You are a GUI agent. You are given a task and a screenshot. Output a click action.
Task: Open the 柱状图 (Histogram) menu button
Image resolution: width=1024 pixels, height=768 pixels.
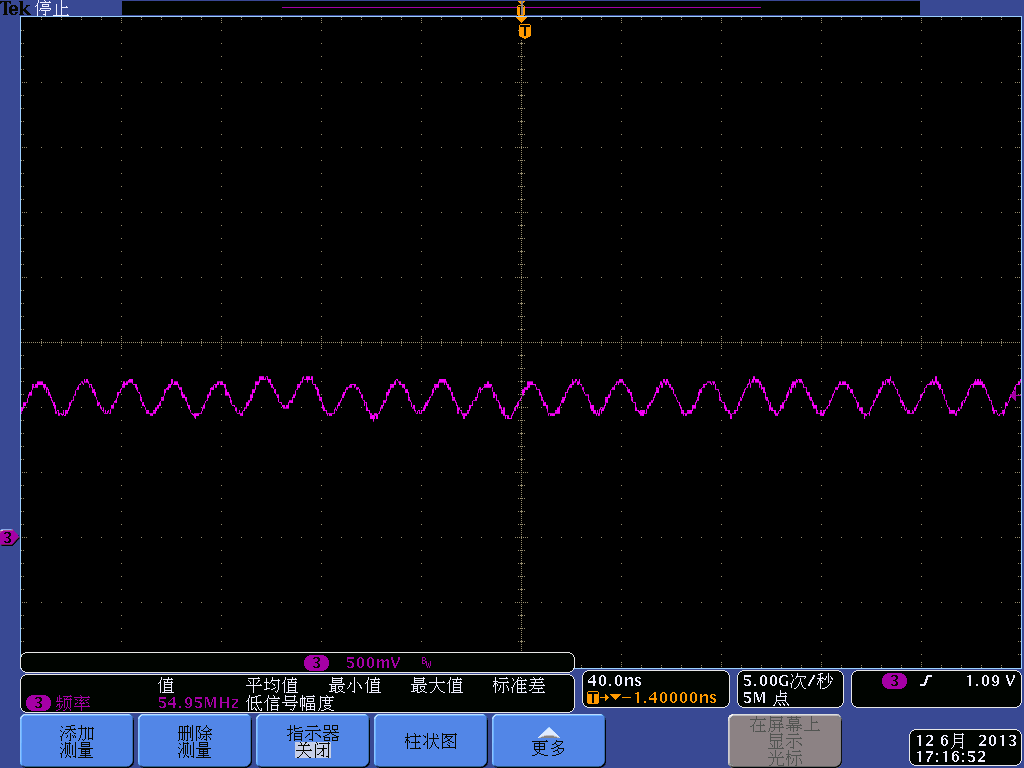click(x=430, y=741)
